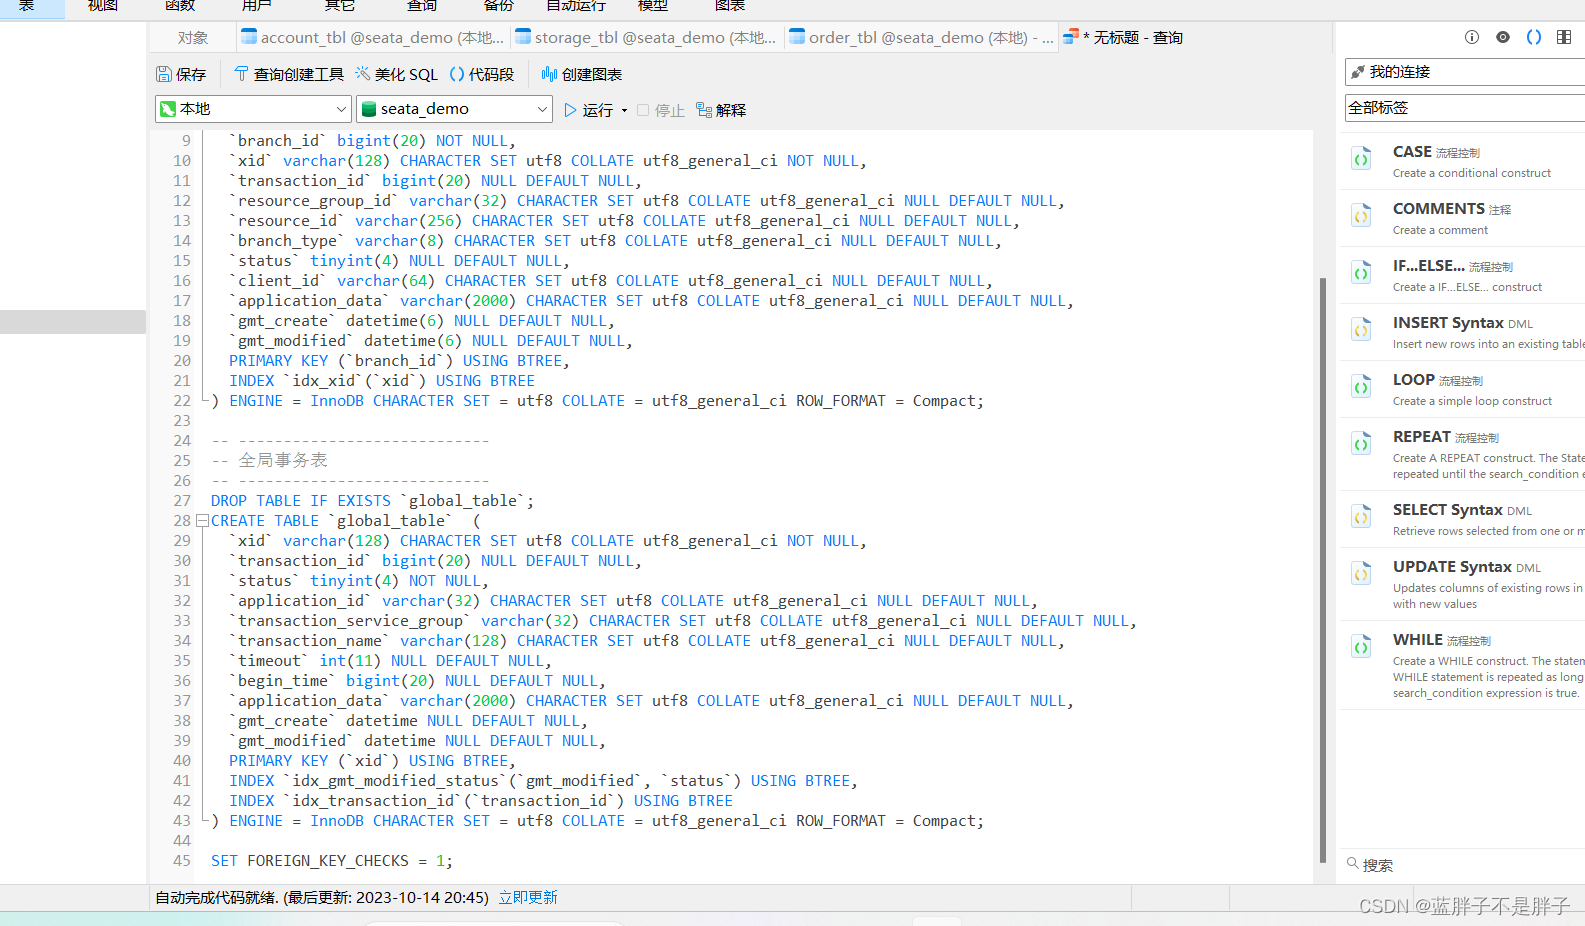Select COMMENTS snippet title

[x=1439, y=209]
